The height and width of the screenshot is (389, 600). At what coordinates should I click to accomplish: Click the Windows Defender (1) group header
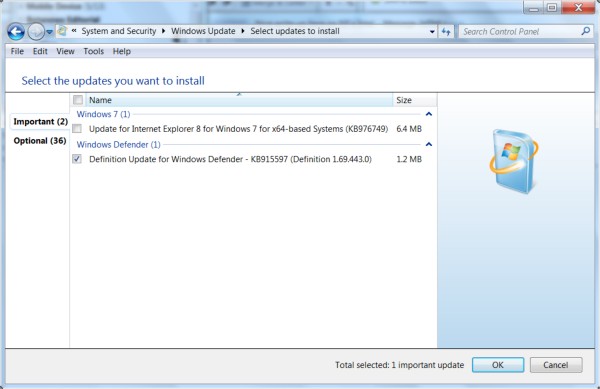[x=118, y=145]
